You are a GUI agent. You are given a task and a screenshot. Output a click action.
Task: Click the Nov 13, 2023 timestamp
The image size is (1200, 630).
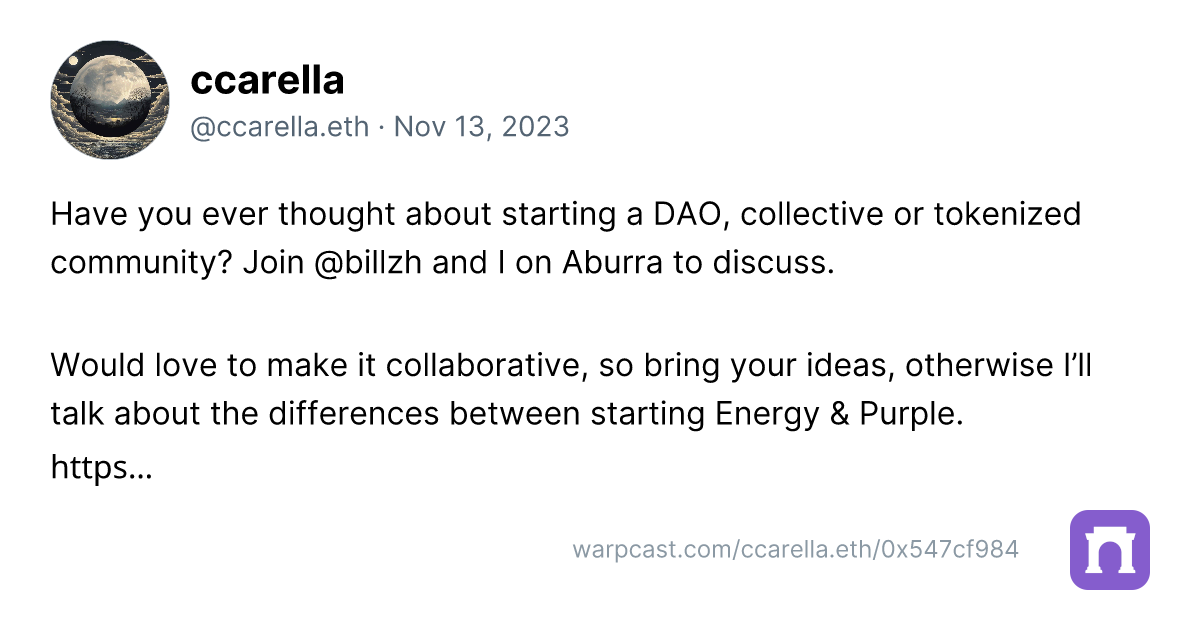click(x=481, y=127)
